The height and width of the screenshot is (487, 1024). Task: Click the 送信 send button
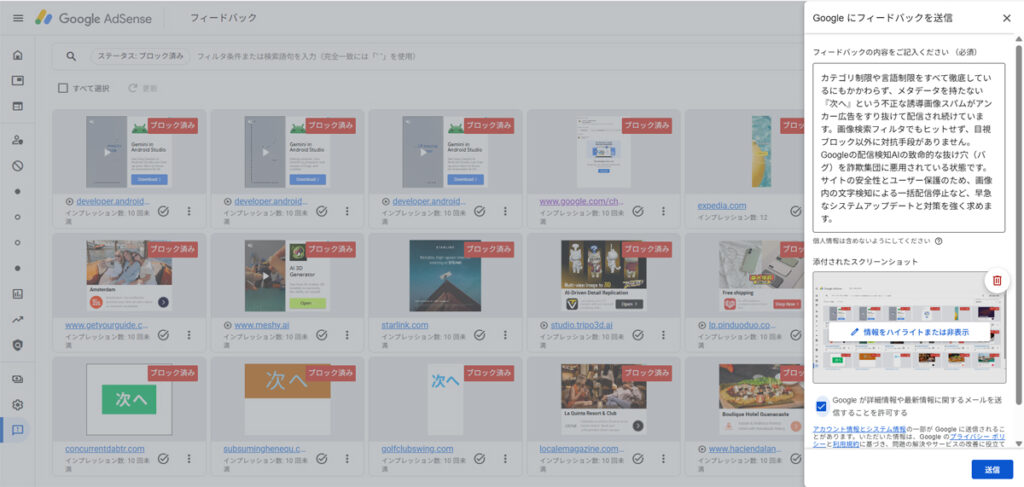991,469
